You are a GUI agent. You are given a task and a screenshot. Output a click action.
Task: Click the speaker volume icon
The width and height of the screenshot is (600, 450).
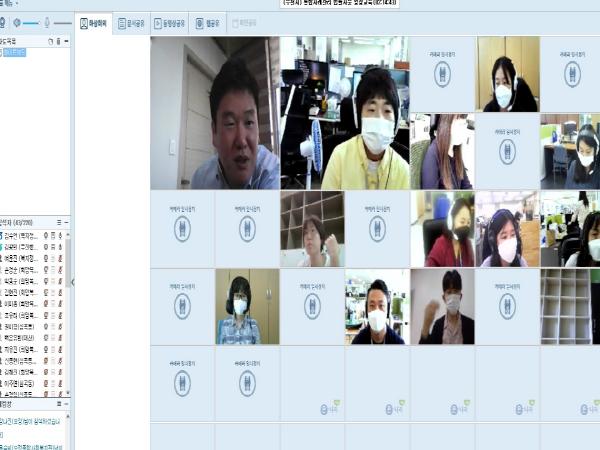pos(16,23)
